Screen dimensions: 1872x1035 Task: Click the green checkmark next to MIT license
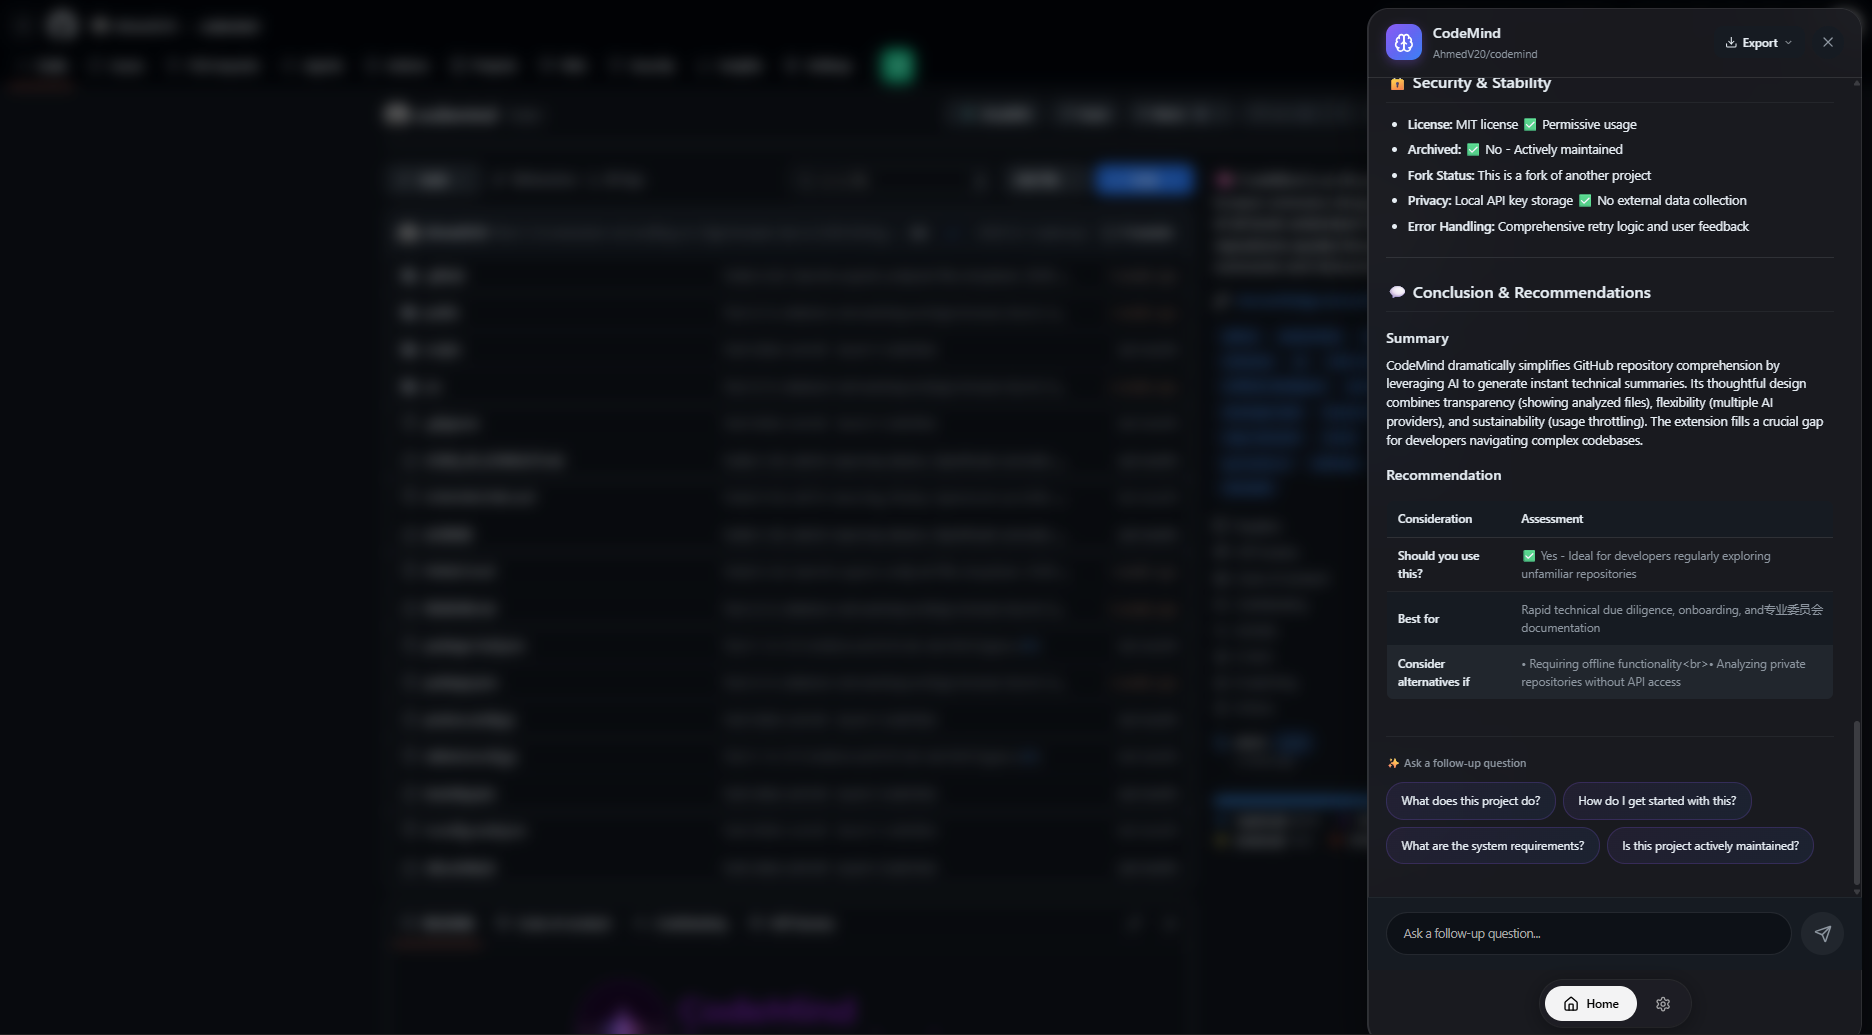(x=1529, y=125)
